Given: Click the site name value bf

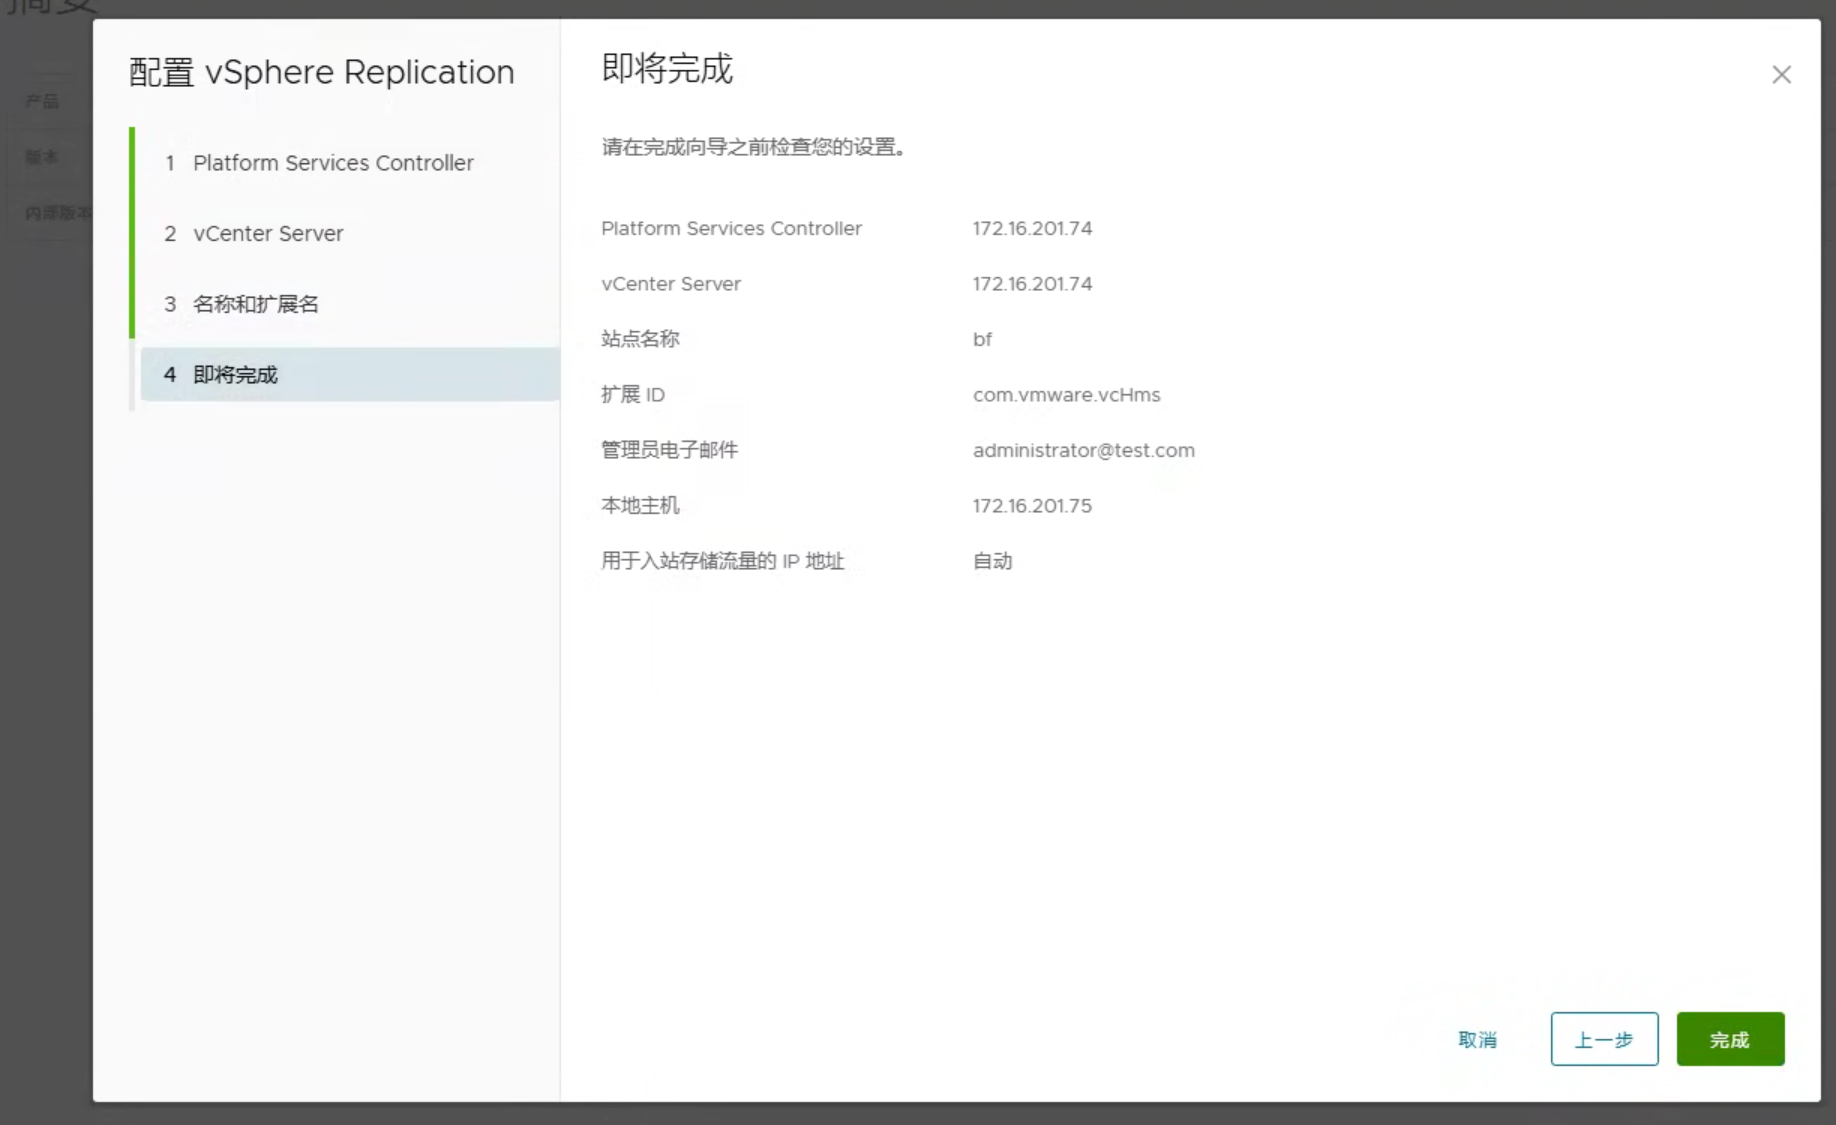Looking at the screenshot, I should [x=982, y=340].
